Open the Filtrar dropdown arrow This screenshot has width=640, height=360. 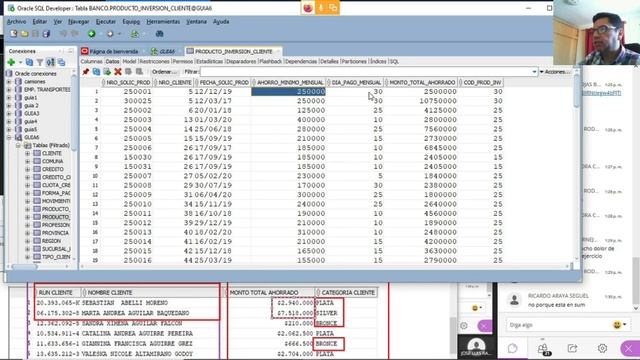click(x=534, y=72)
